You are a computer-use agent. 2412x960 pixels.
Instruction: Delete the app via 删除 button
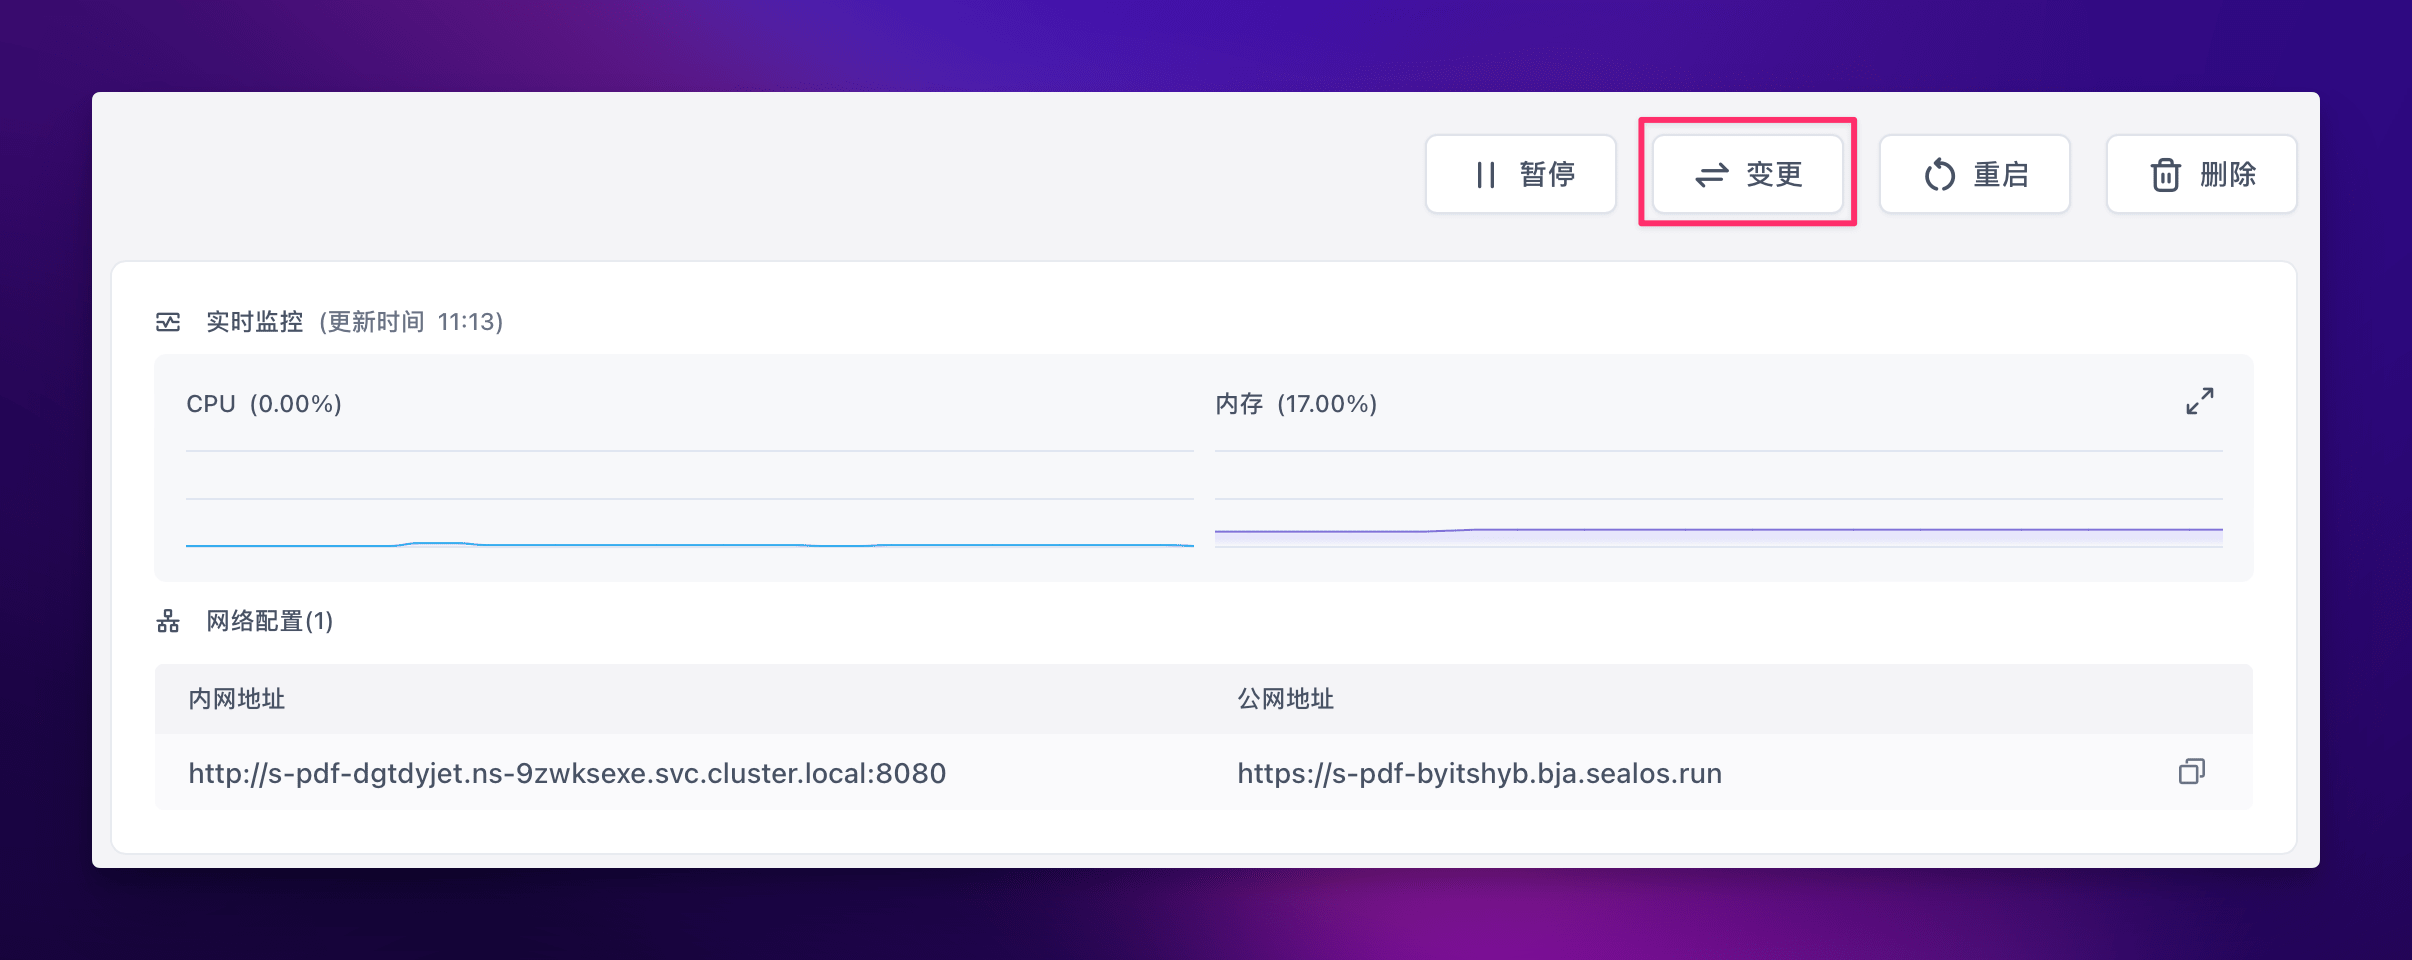[2202, 174]
